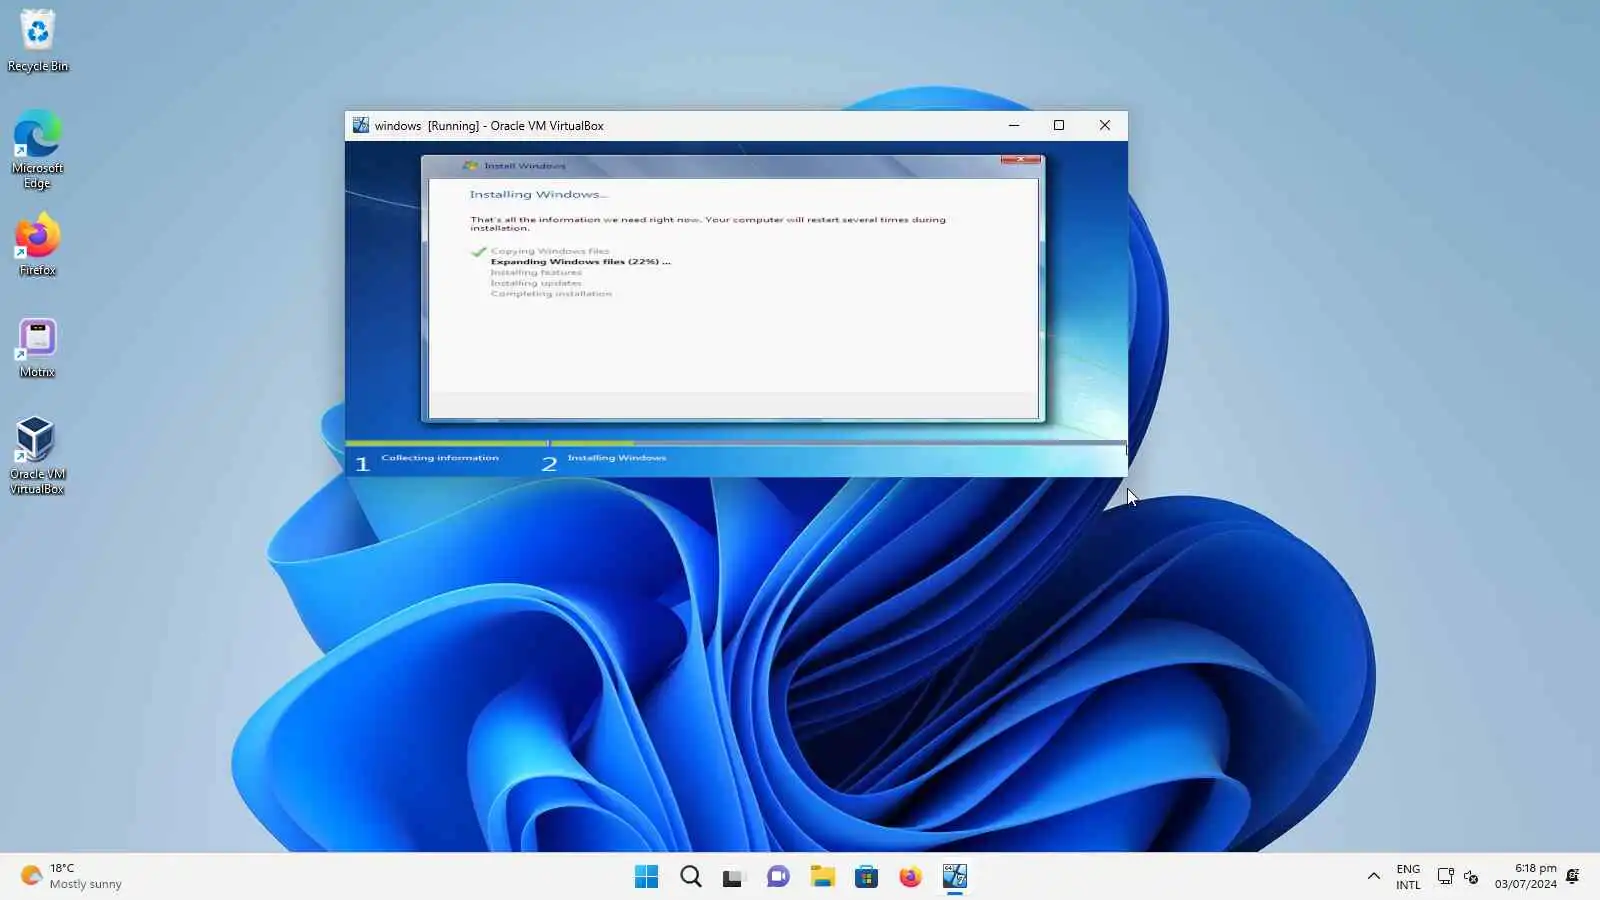Close the VirtualBox VM window
This screenshot has height=900, width=1600.
(x=1105, y=125)
